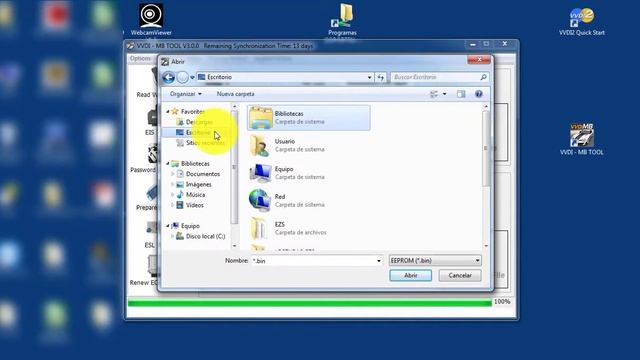Select the Equipo tree header

pos(185,226)
